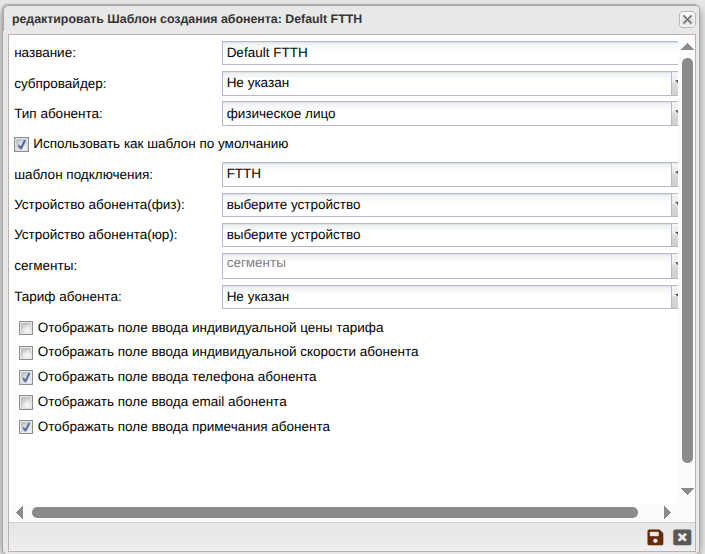The width and height of the screenshot is (705, 554).
Task: Click the название text field
Action: 450,52
